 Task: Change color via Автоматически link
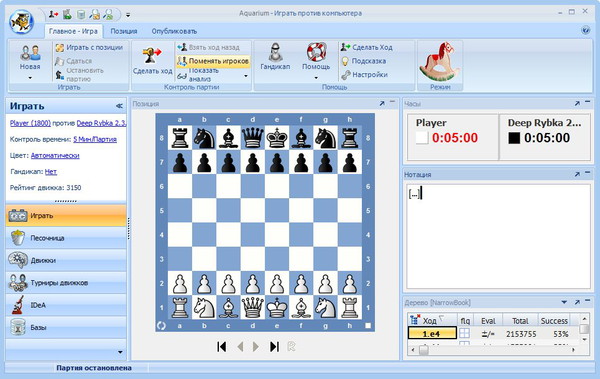click(x=55, y=155)
